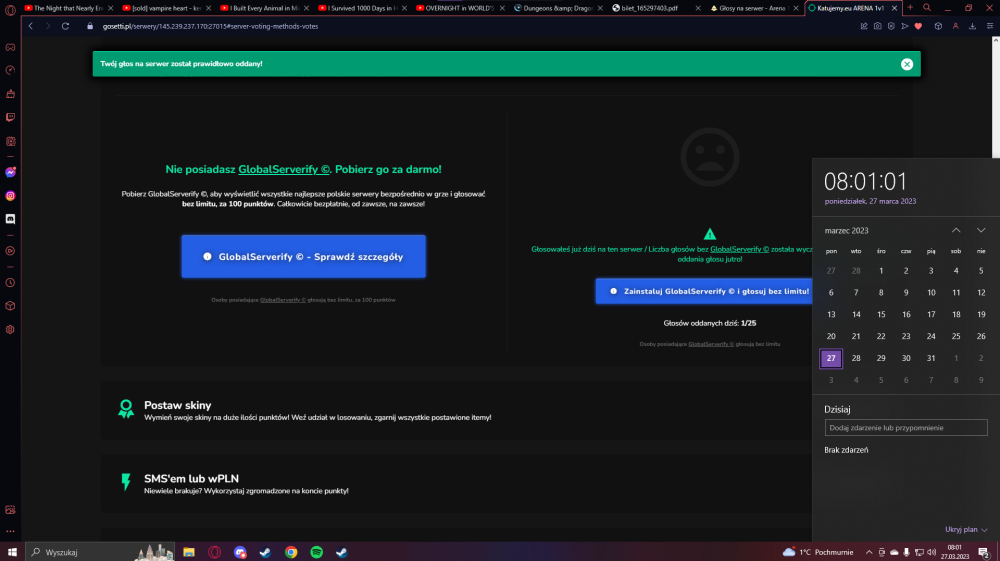The width and height of the screenshot is (1000, 561).
Task: Open Discord from the taskbar
Action: click(x=240, y=552)
